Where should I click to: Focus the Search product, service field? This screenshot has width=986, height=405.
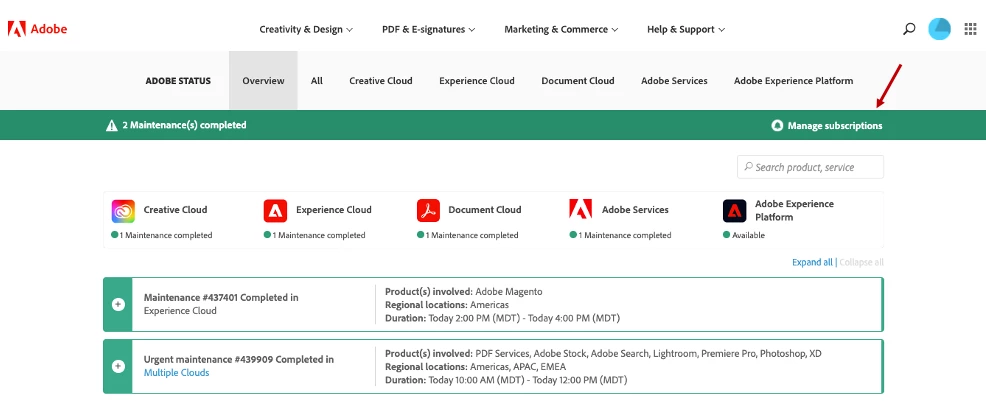tap(810, 167)
